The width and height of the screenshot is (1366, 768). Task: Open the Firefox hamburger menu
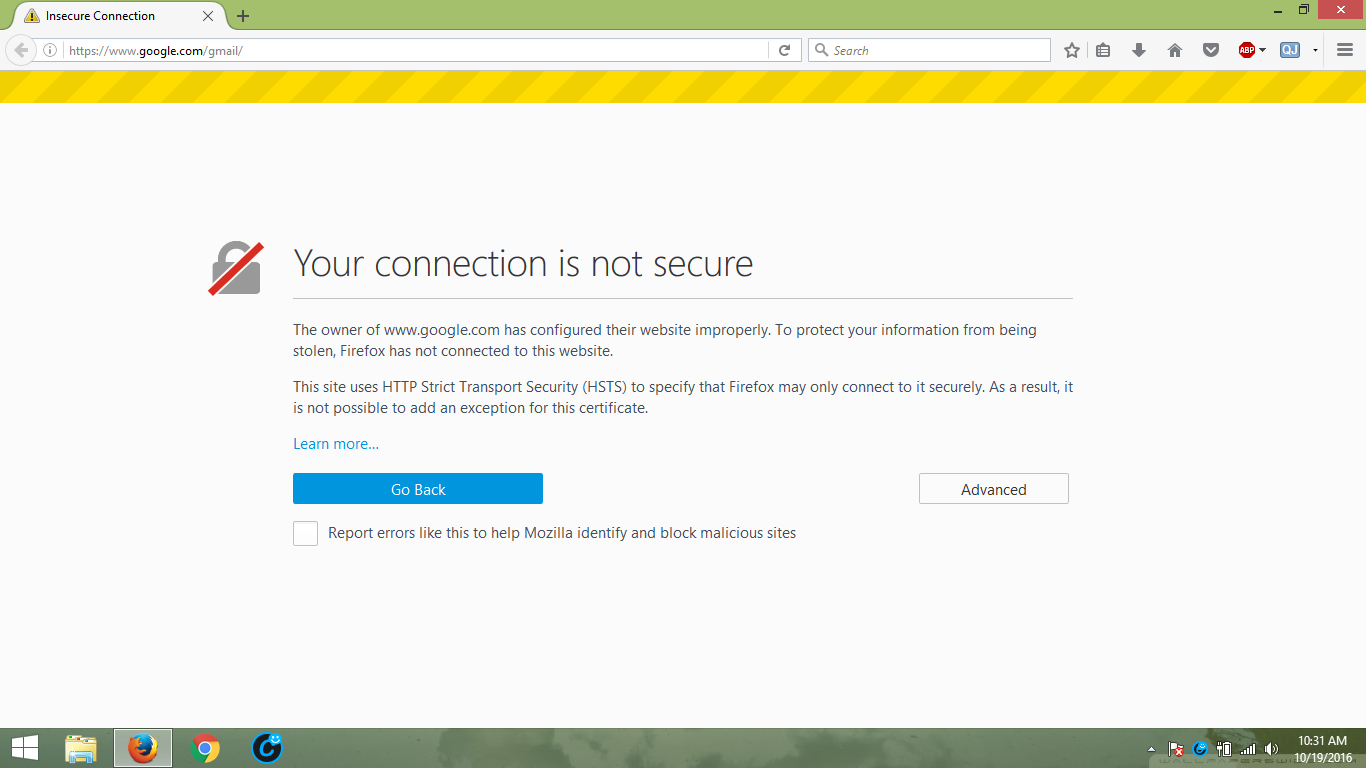point(1345,50)
